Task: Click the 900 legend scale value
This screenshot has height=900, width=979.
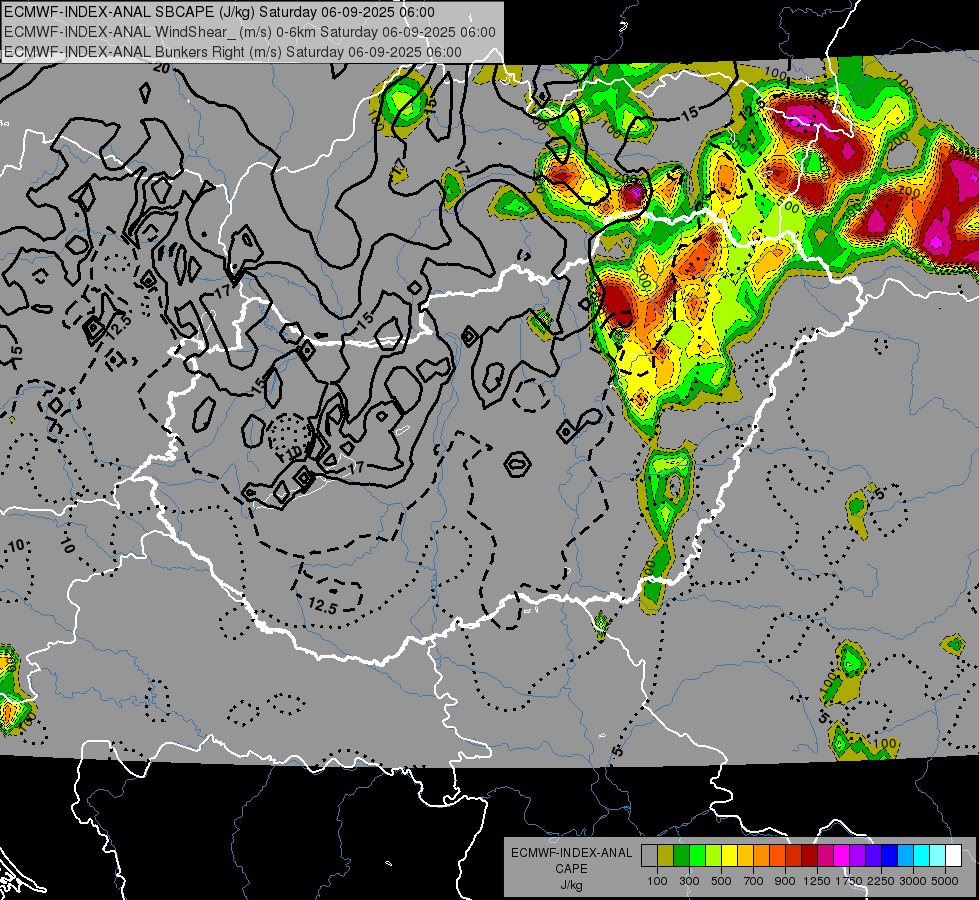Action: [x=785, y=881]
